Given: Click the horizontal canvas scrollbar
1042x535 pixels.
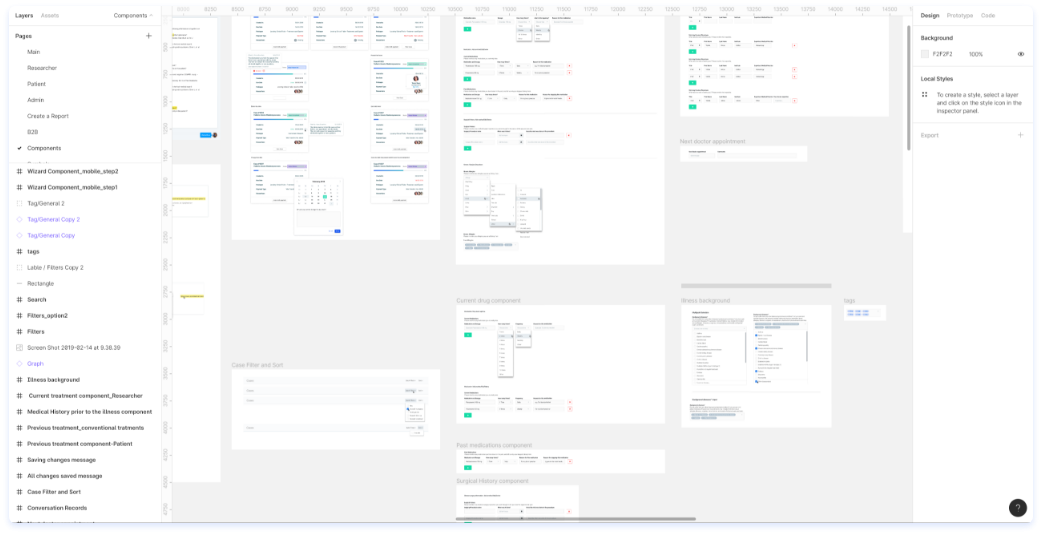Looking at the screenshot, I should pos(575,519).
